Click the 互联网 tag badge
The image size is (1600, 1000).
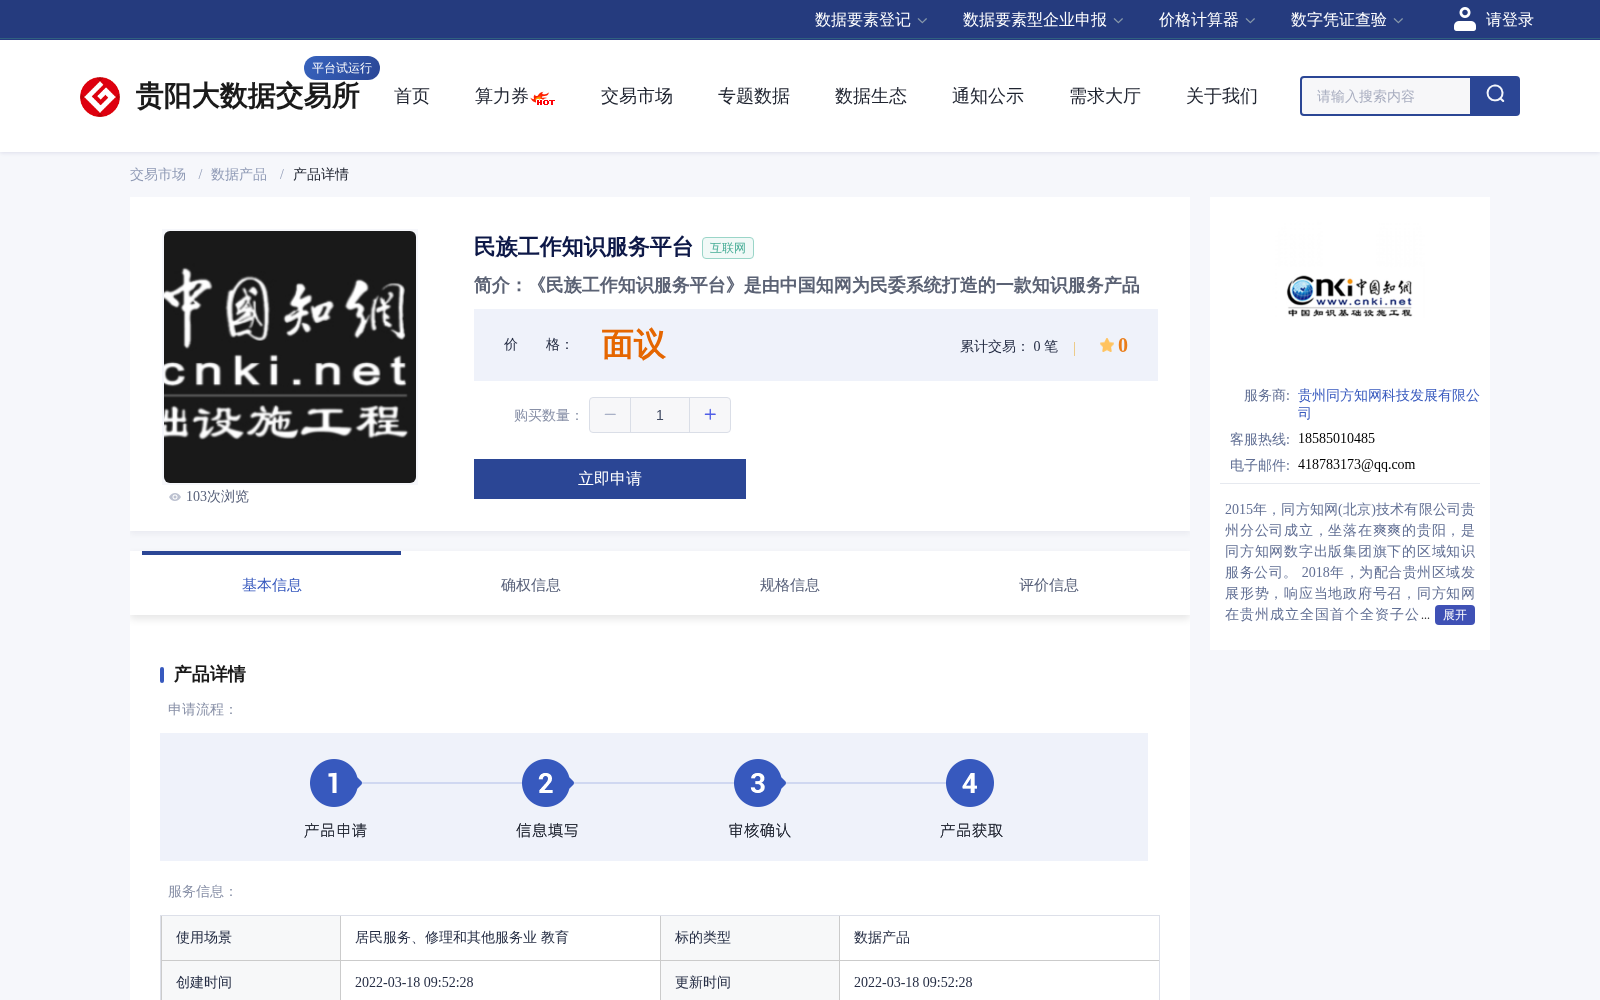point(728,248)
